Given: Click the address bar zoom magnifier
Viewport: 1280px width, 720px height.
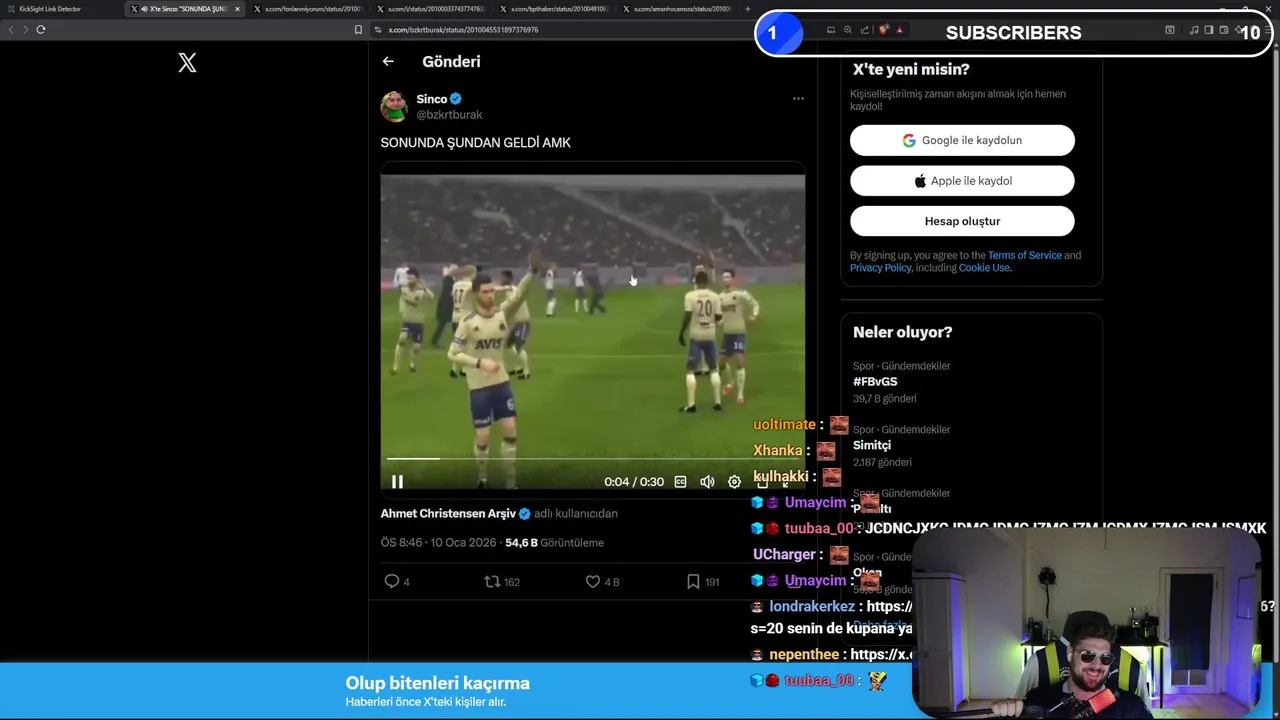Looking at the screenshot, I should (x=848, y=30).
